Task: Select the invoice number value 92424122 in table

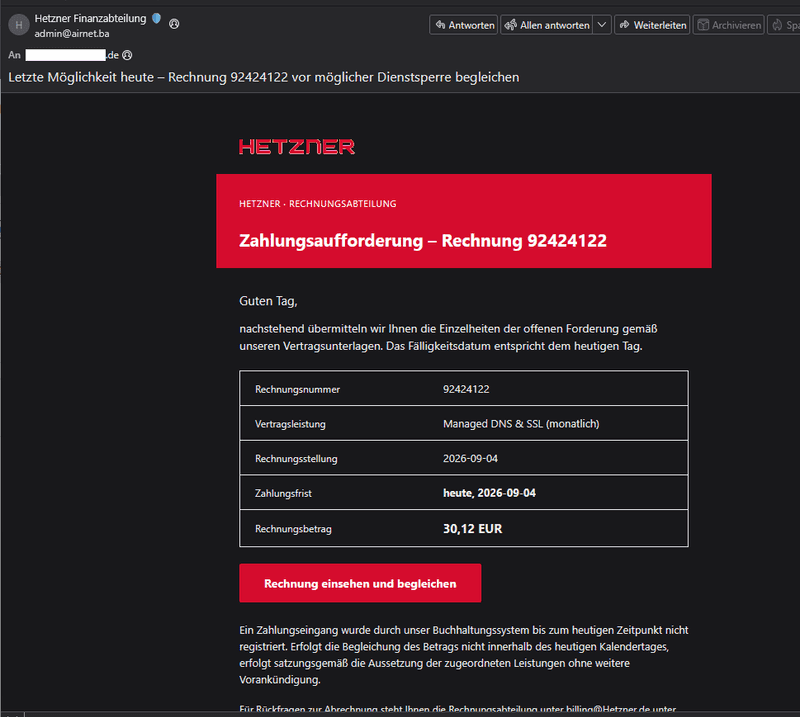Action: pyautogui.click(x=466, y=389)
